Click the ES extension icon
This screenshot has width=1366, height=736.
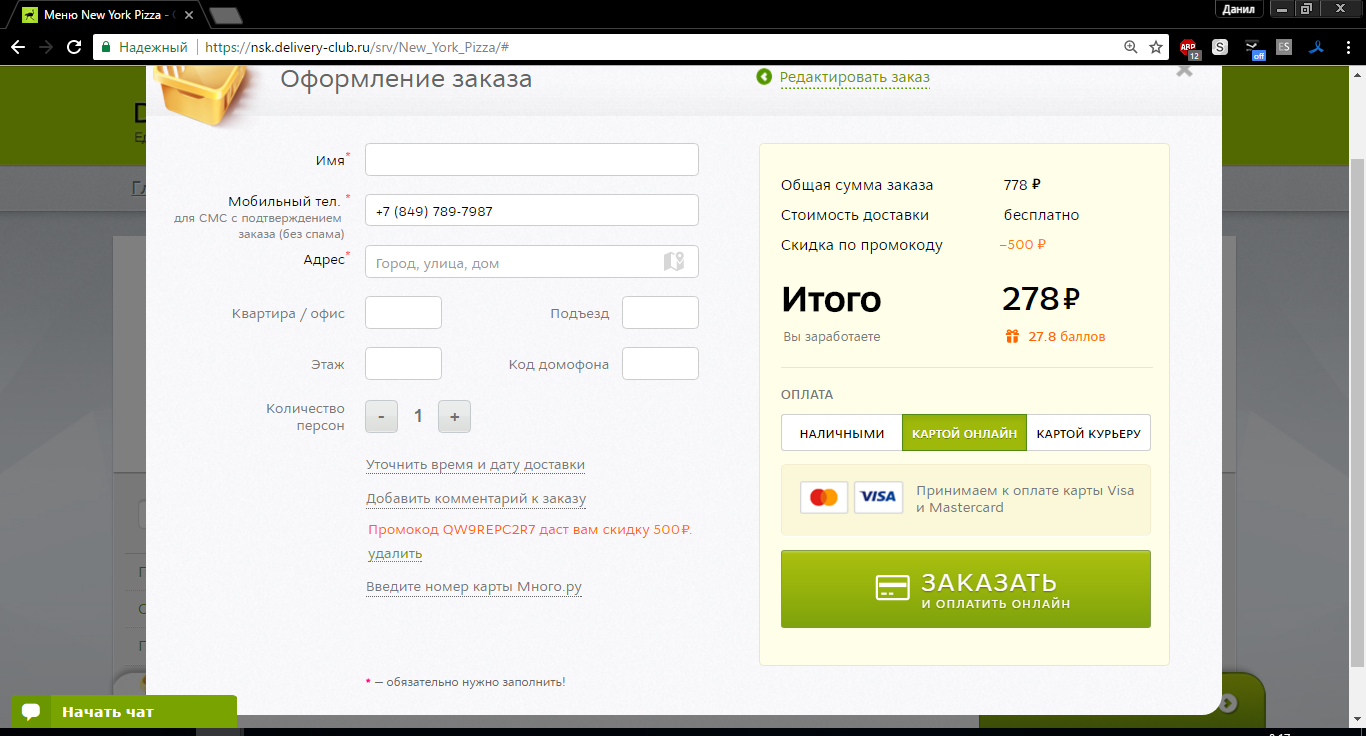1284,47
